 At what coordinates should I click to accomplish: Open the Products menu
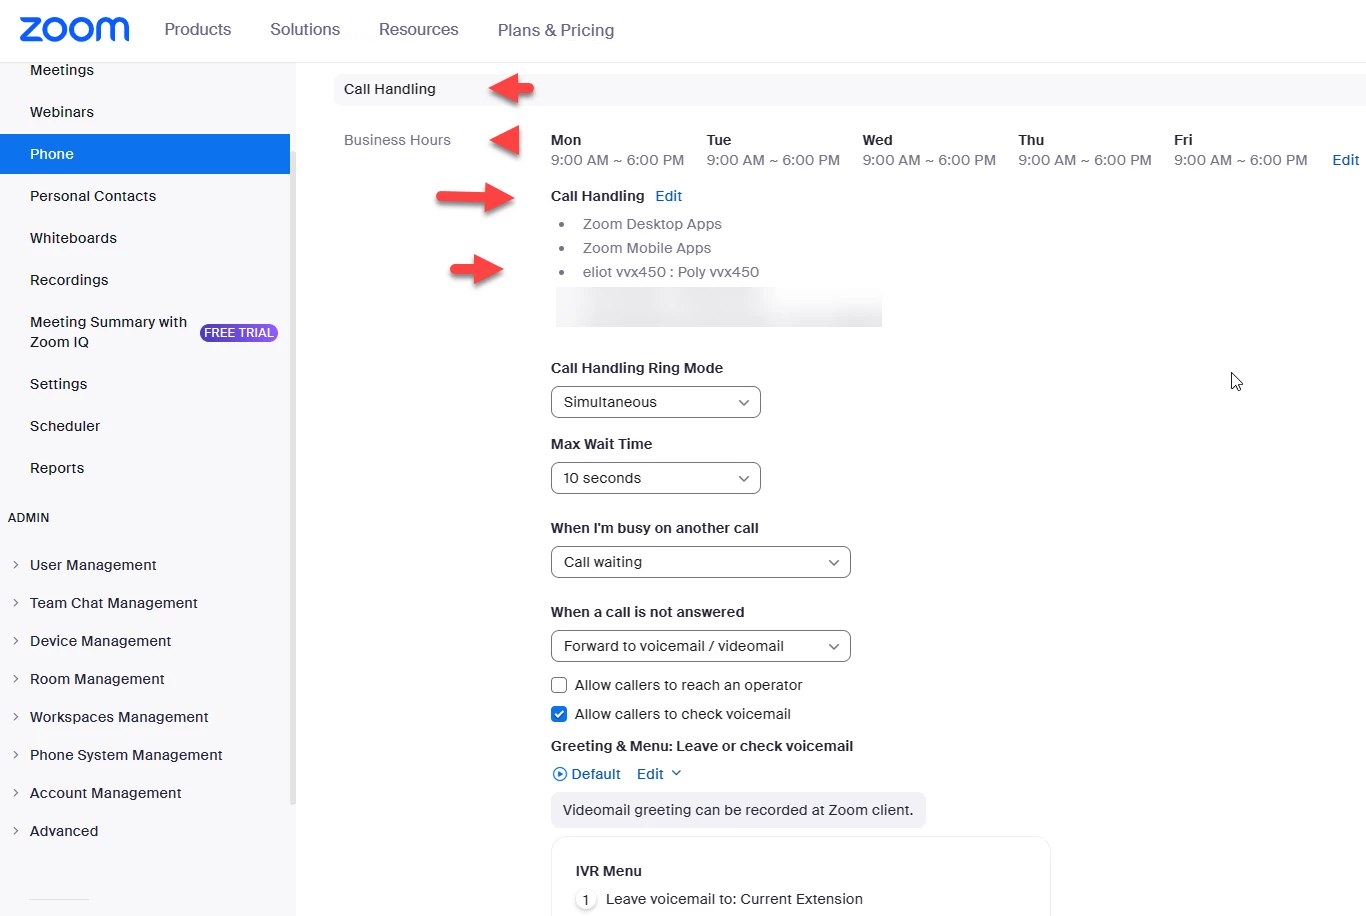(x=198, y=30)
